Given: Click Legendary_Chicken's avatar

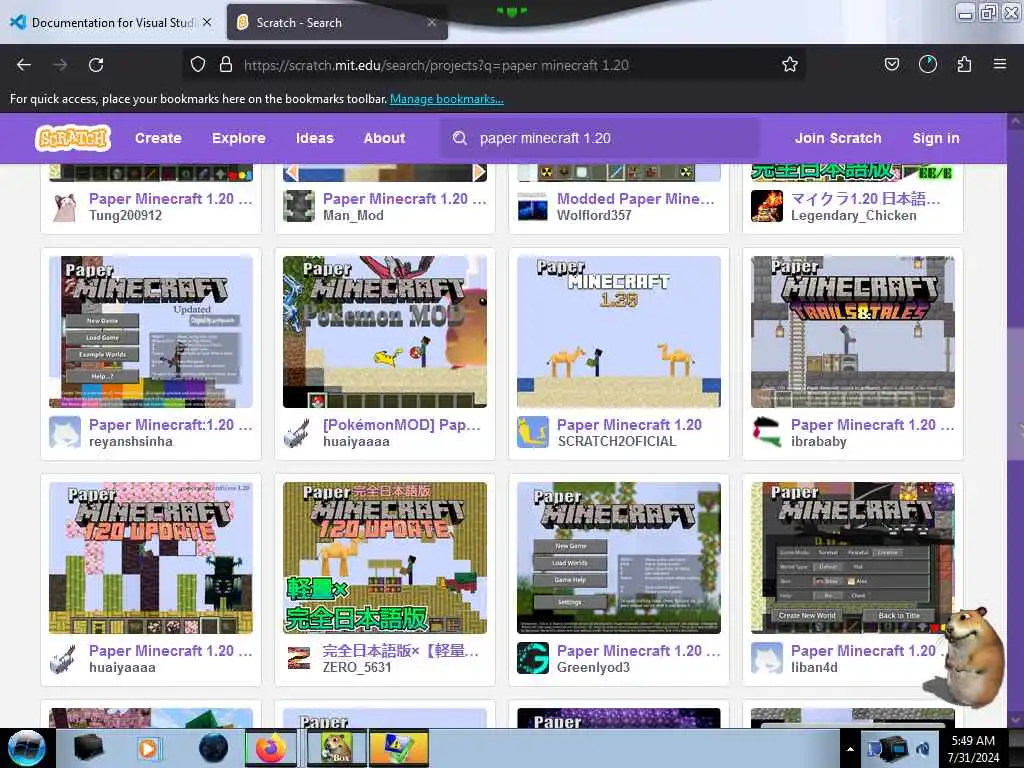Looking at the screenshot, I should pos(767,206).
